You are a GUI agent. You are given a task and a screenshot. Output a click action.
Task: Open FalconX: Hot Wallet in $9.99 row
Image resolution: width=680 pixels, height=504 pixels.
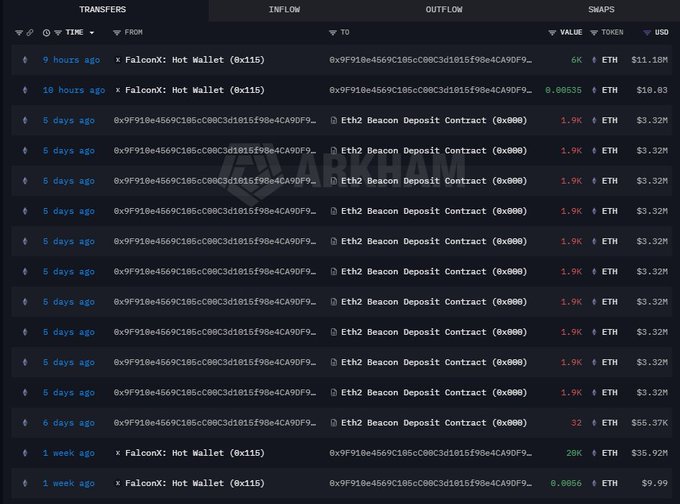click(195, 483)
